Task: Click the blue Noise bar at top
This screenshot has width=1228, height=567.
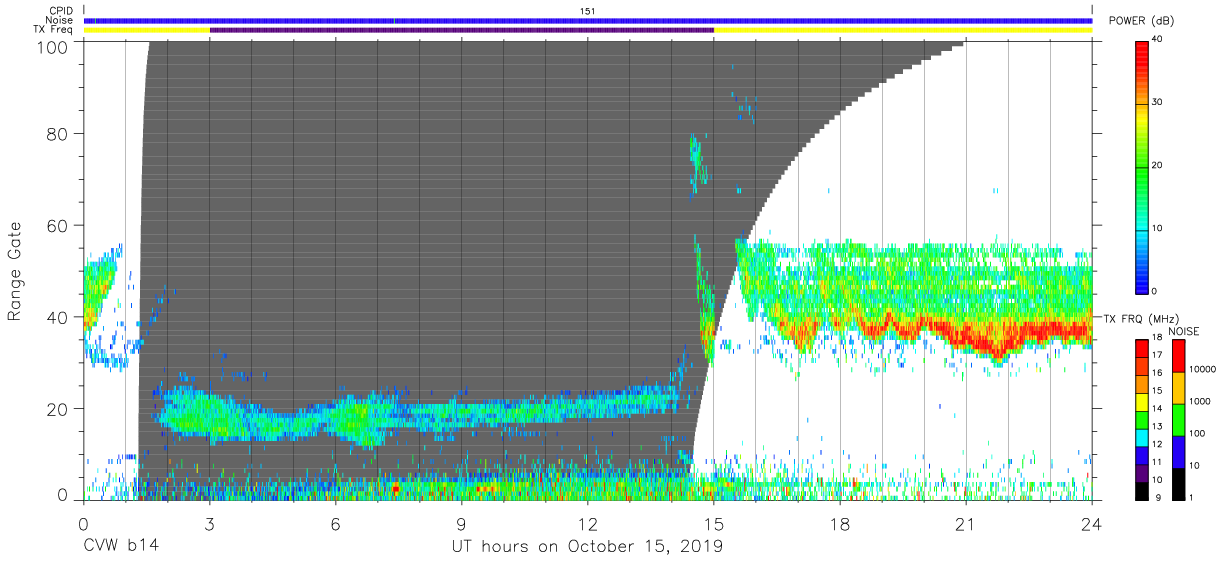Action: click(x=588, y=20)
